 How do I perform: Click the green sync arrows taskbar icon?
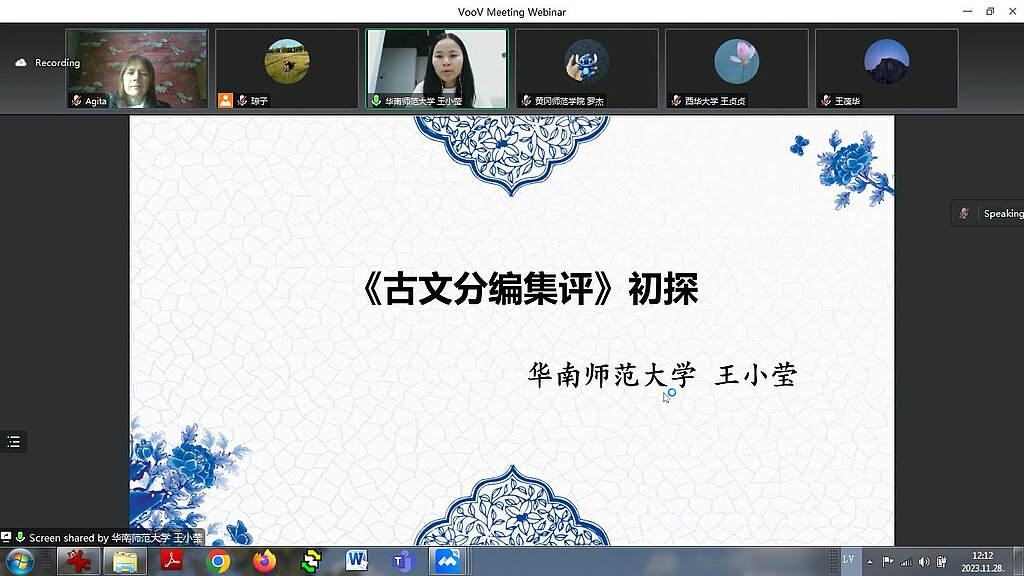coord(311,562)
